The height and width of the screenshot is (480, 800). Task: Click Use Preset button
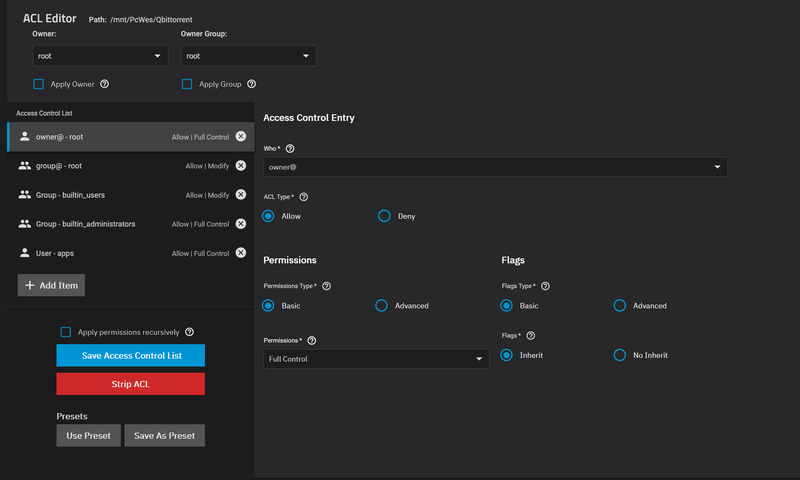coord(88,436)
